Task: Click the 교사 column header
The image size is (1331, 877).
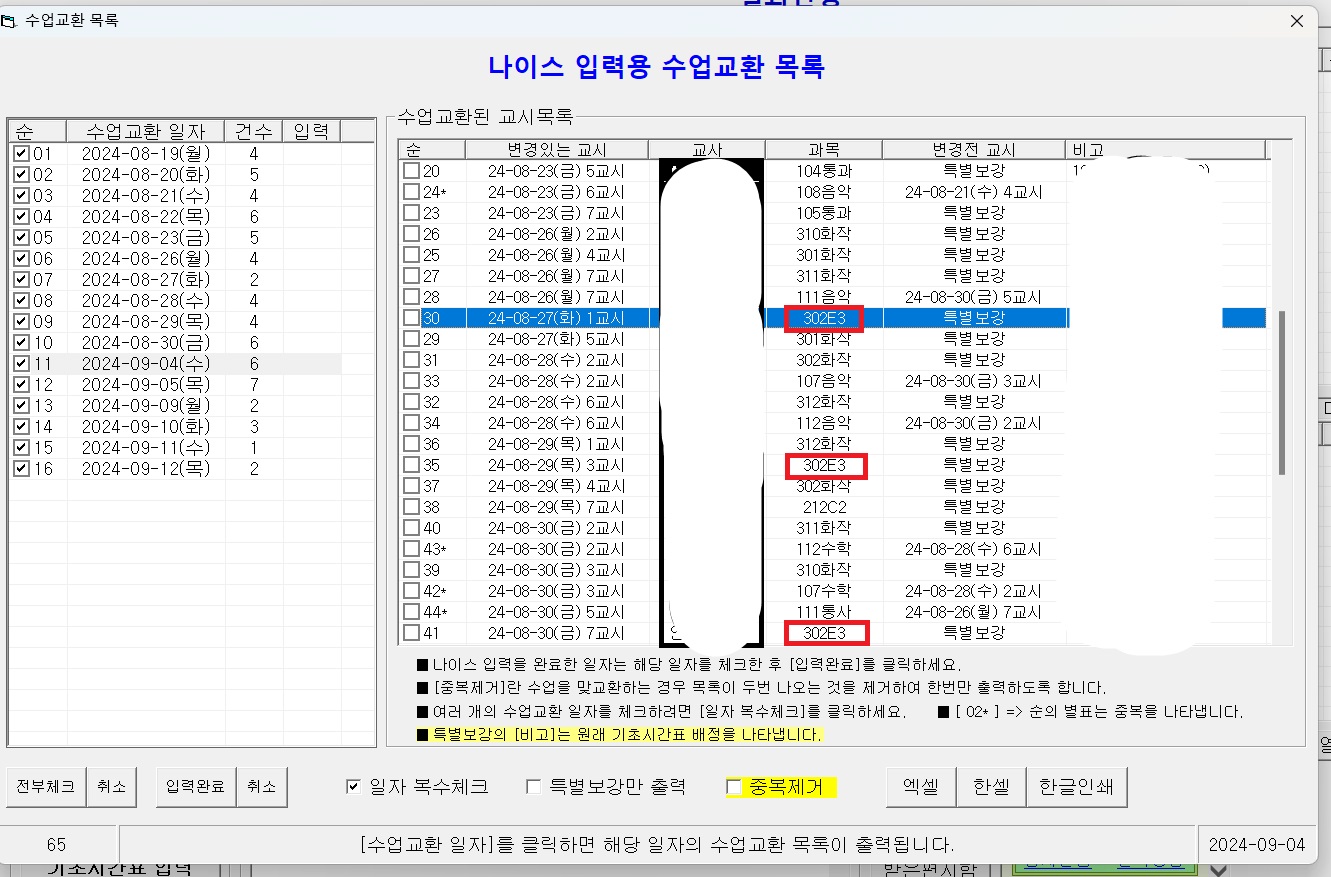Action: tap(707, 150)
